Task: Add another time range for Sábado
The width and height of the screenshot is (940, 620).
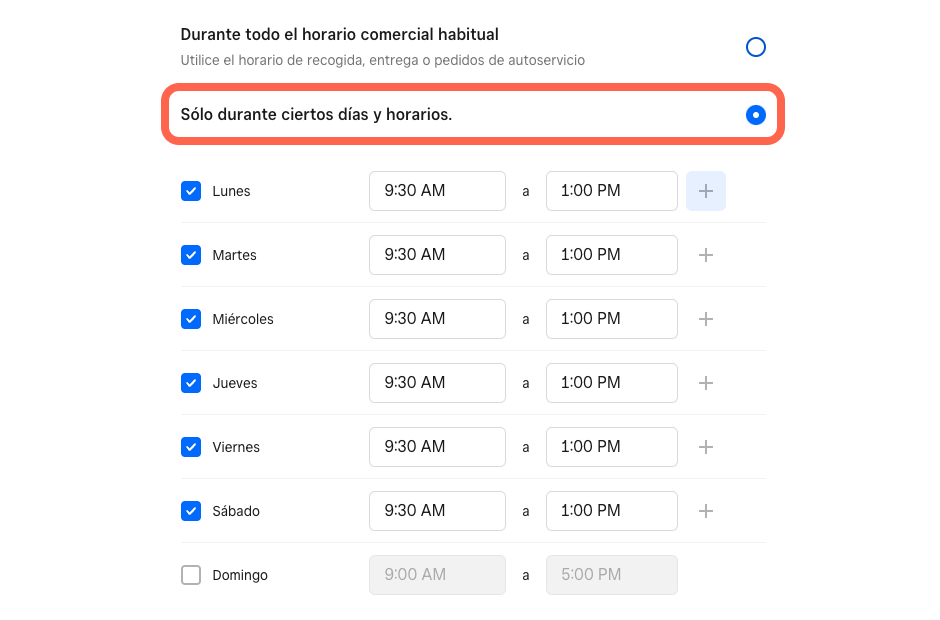Action: coord(706,511)
